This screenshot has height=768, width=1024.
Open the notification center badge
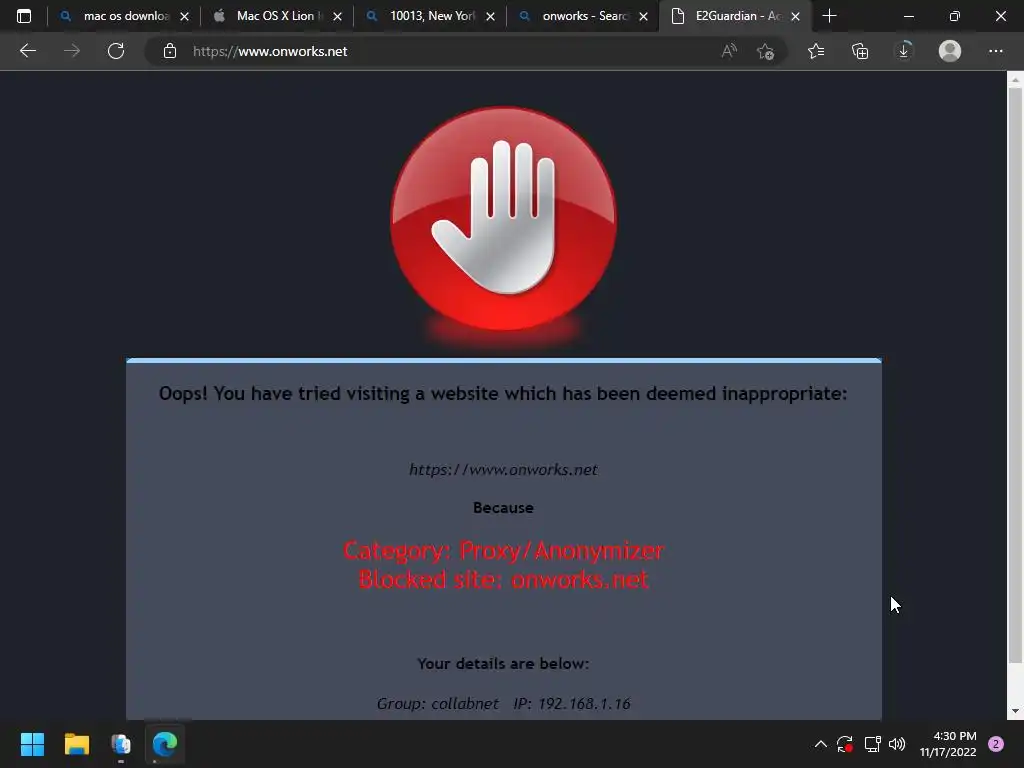pyautogui.click(x=996, y=744)
